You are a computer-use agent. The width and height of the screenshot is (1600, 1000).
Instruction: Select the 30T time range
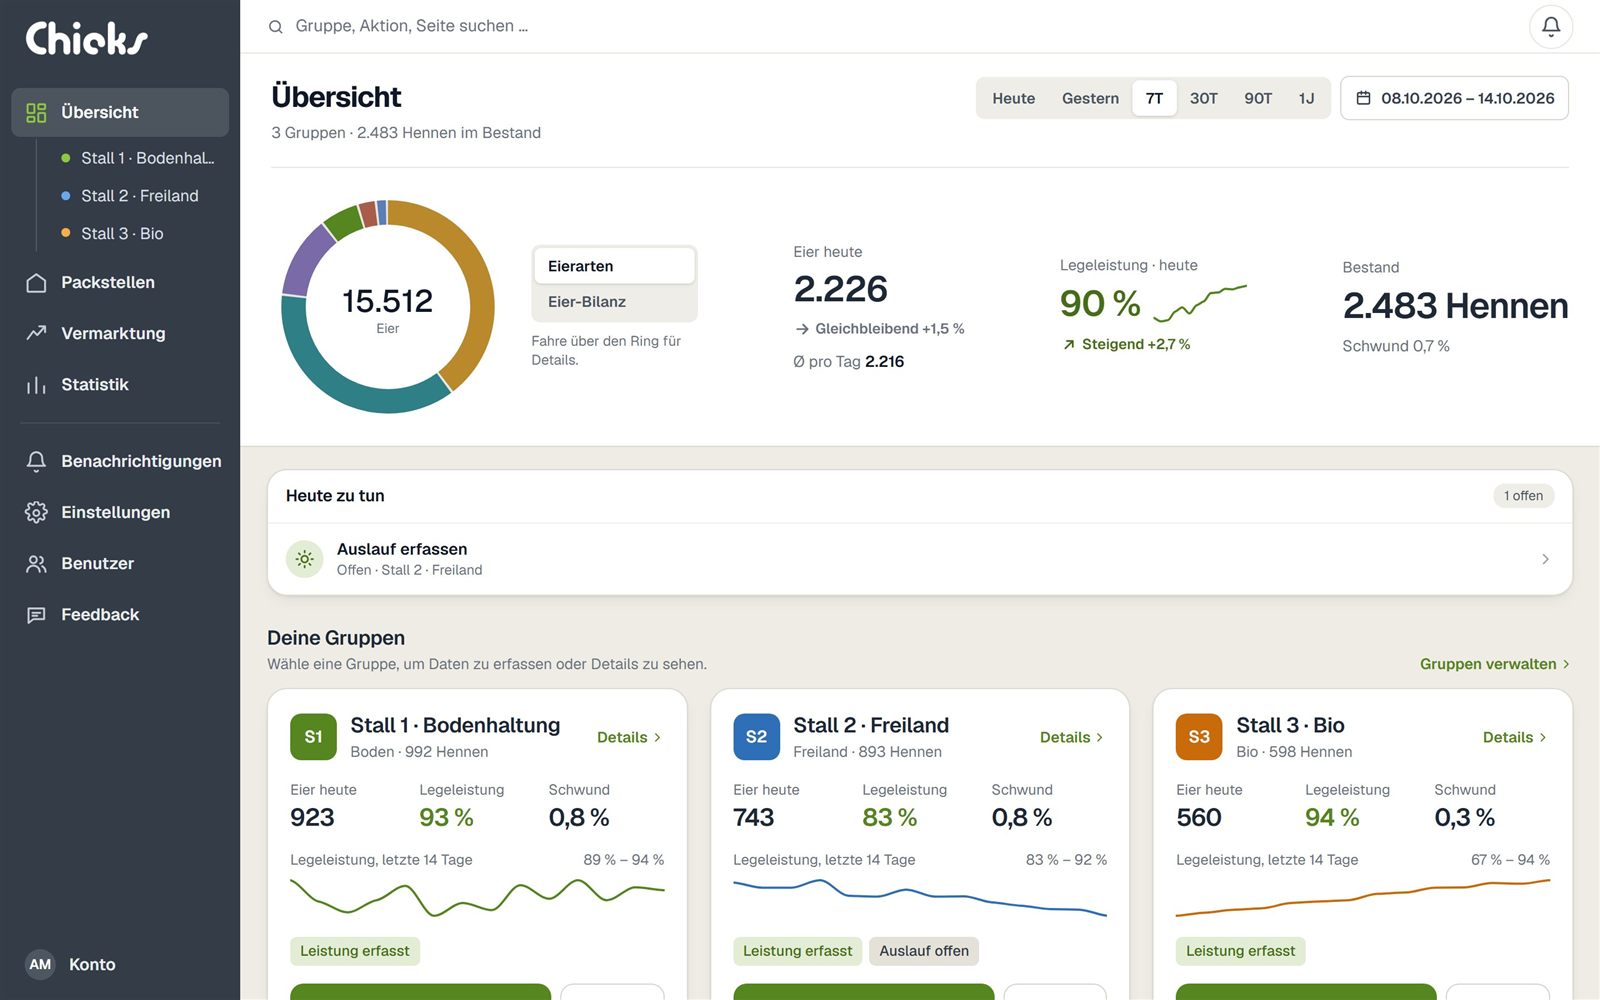(x=1203, y=98)
